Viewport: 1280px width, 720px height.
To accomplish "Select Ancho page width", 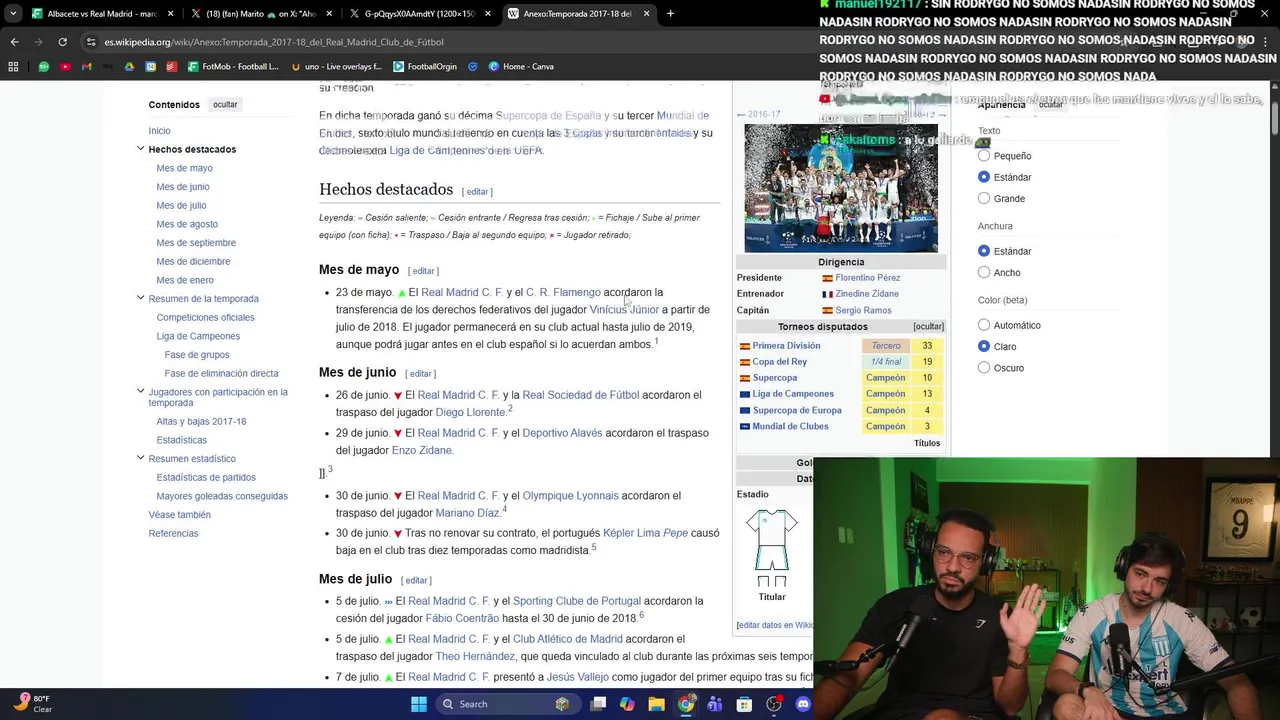I will [x=984, y=272].
